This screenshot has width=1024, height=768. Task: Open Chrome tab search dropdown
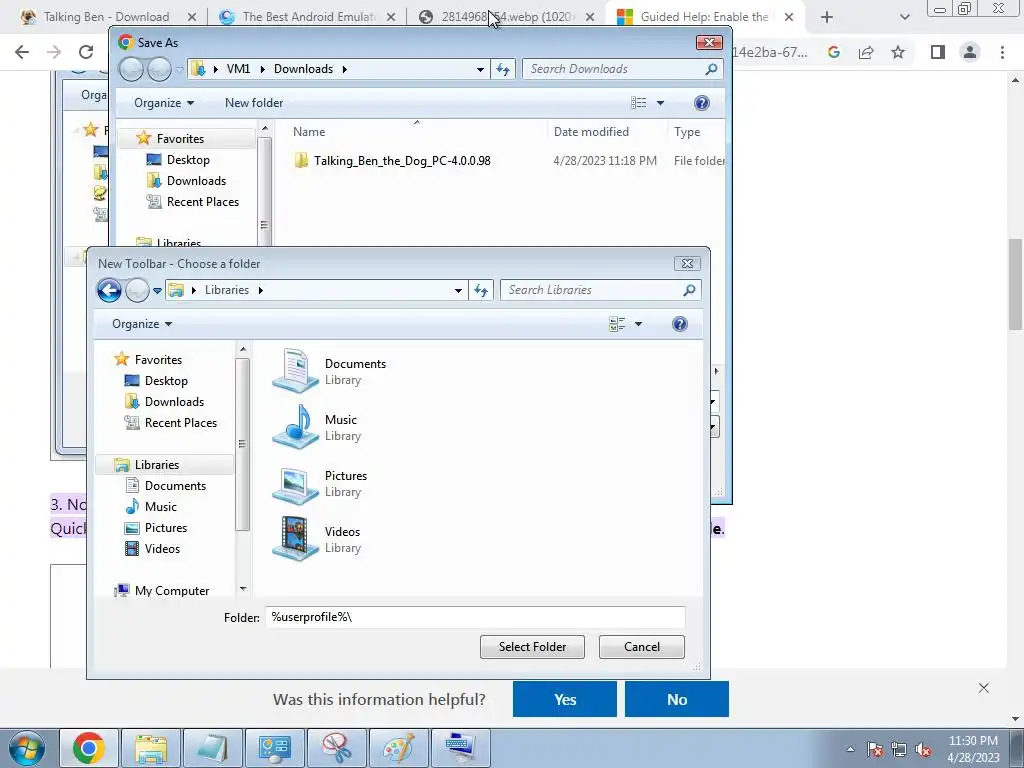[x=904, y=17]
